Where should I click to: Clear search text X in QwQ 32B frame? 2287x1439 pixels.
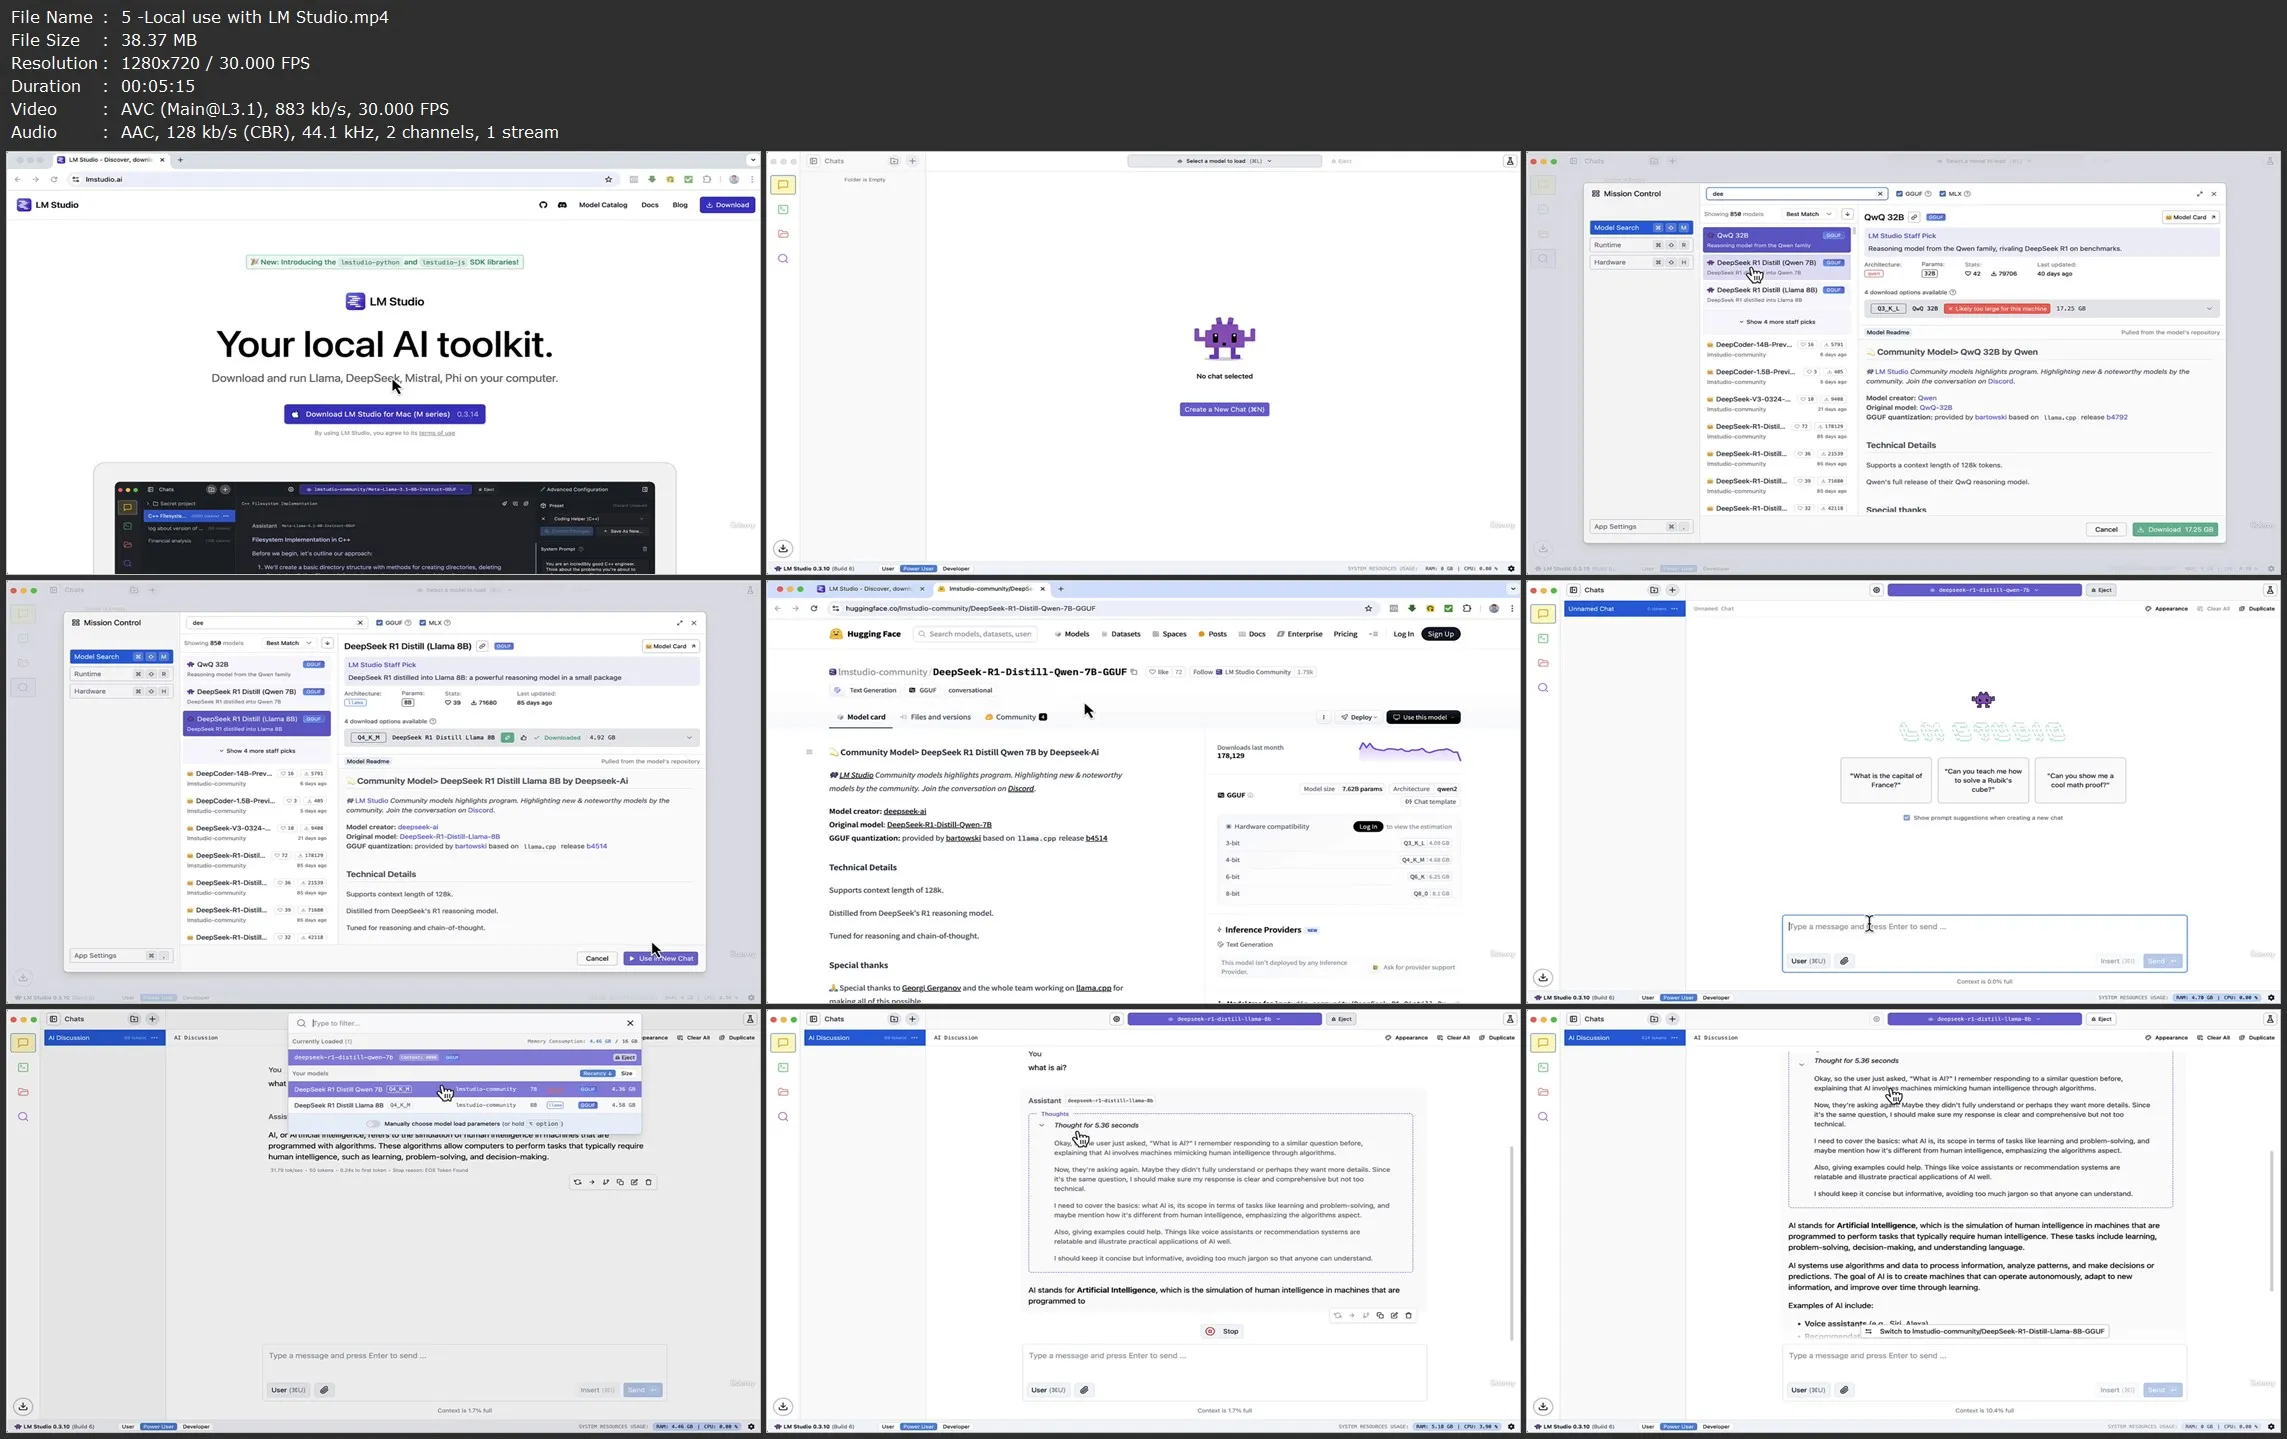[x=1880, y=194]
